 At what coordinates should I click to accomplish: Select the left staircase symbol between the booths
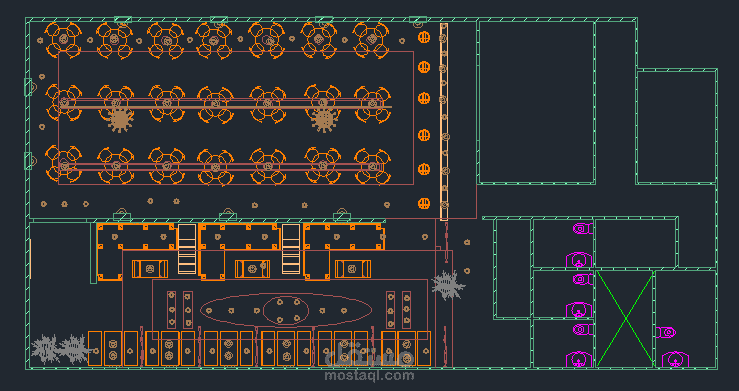pos(187,249)
